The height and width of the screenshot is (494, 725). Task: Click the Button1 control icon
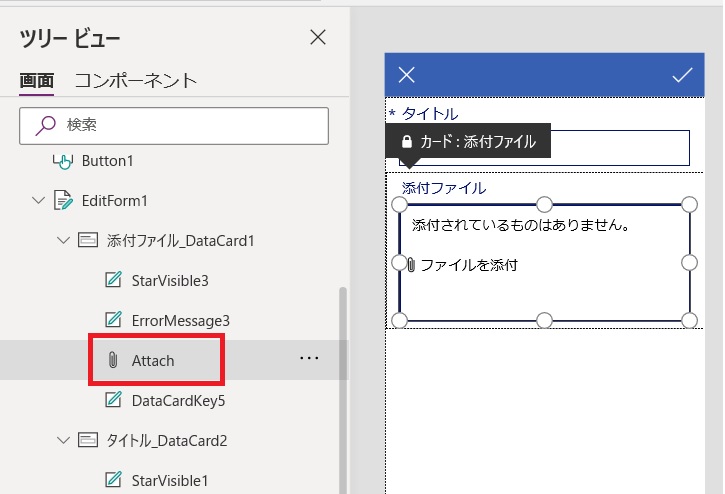pyautogui.click(x=63, y=161)
